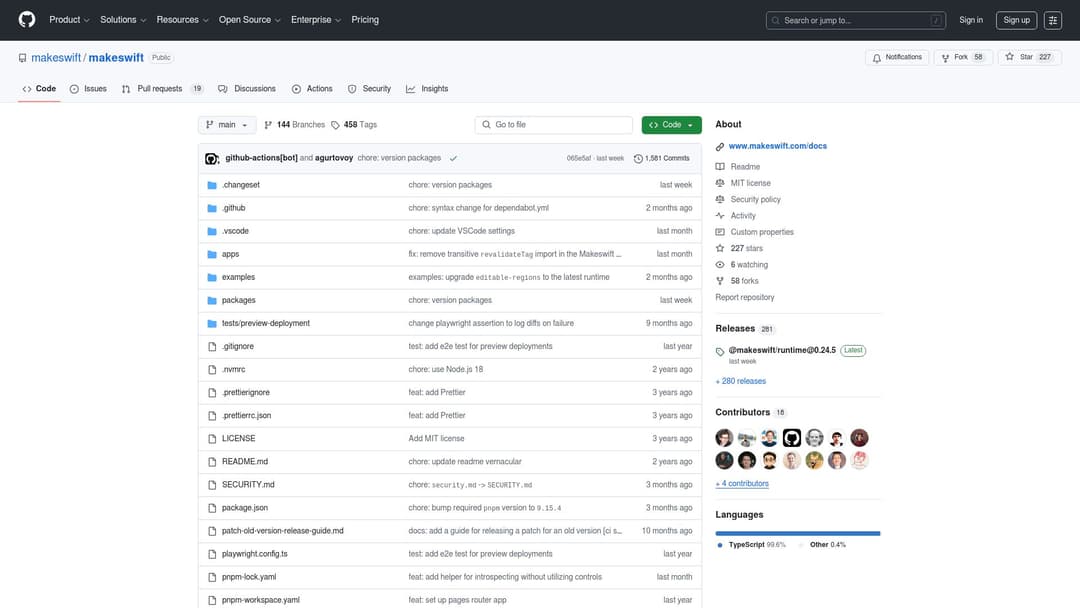
Task: Open the commit history clock icon
Action: (638, 158)
